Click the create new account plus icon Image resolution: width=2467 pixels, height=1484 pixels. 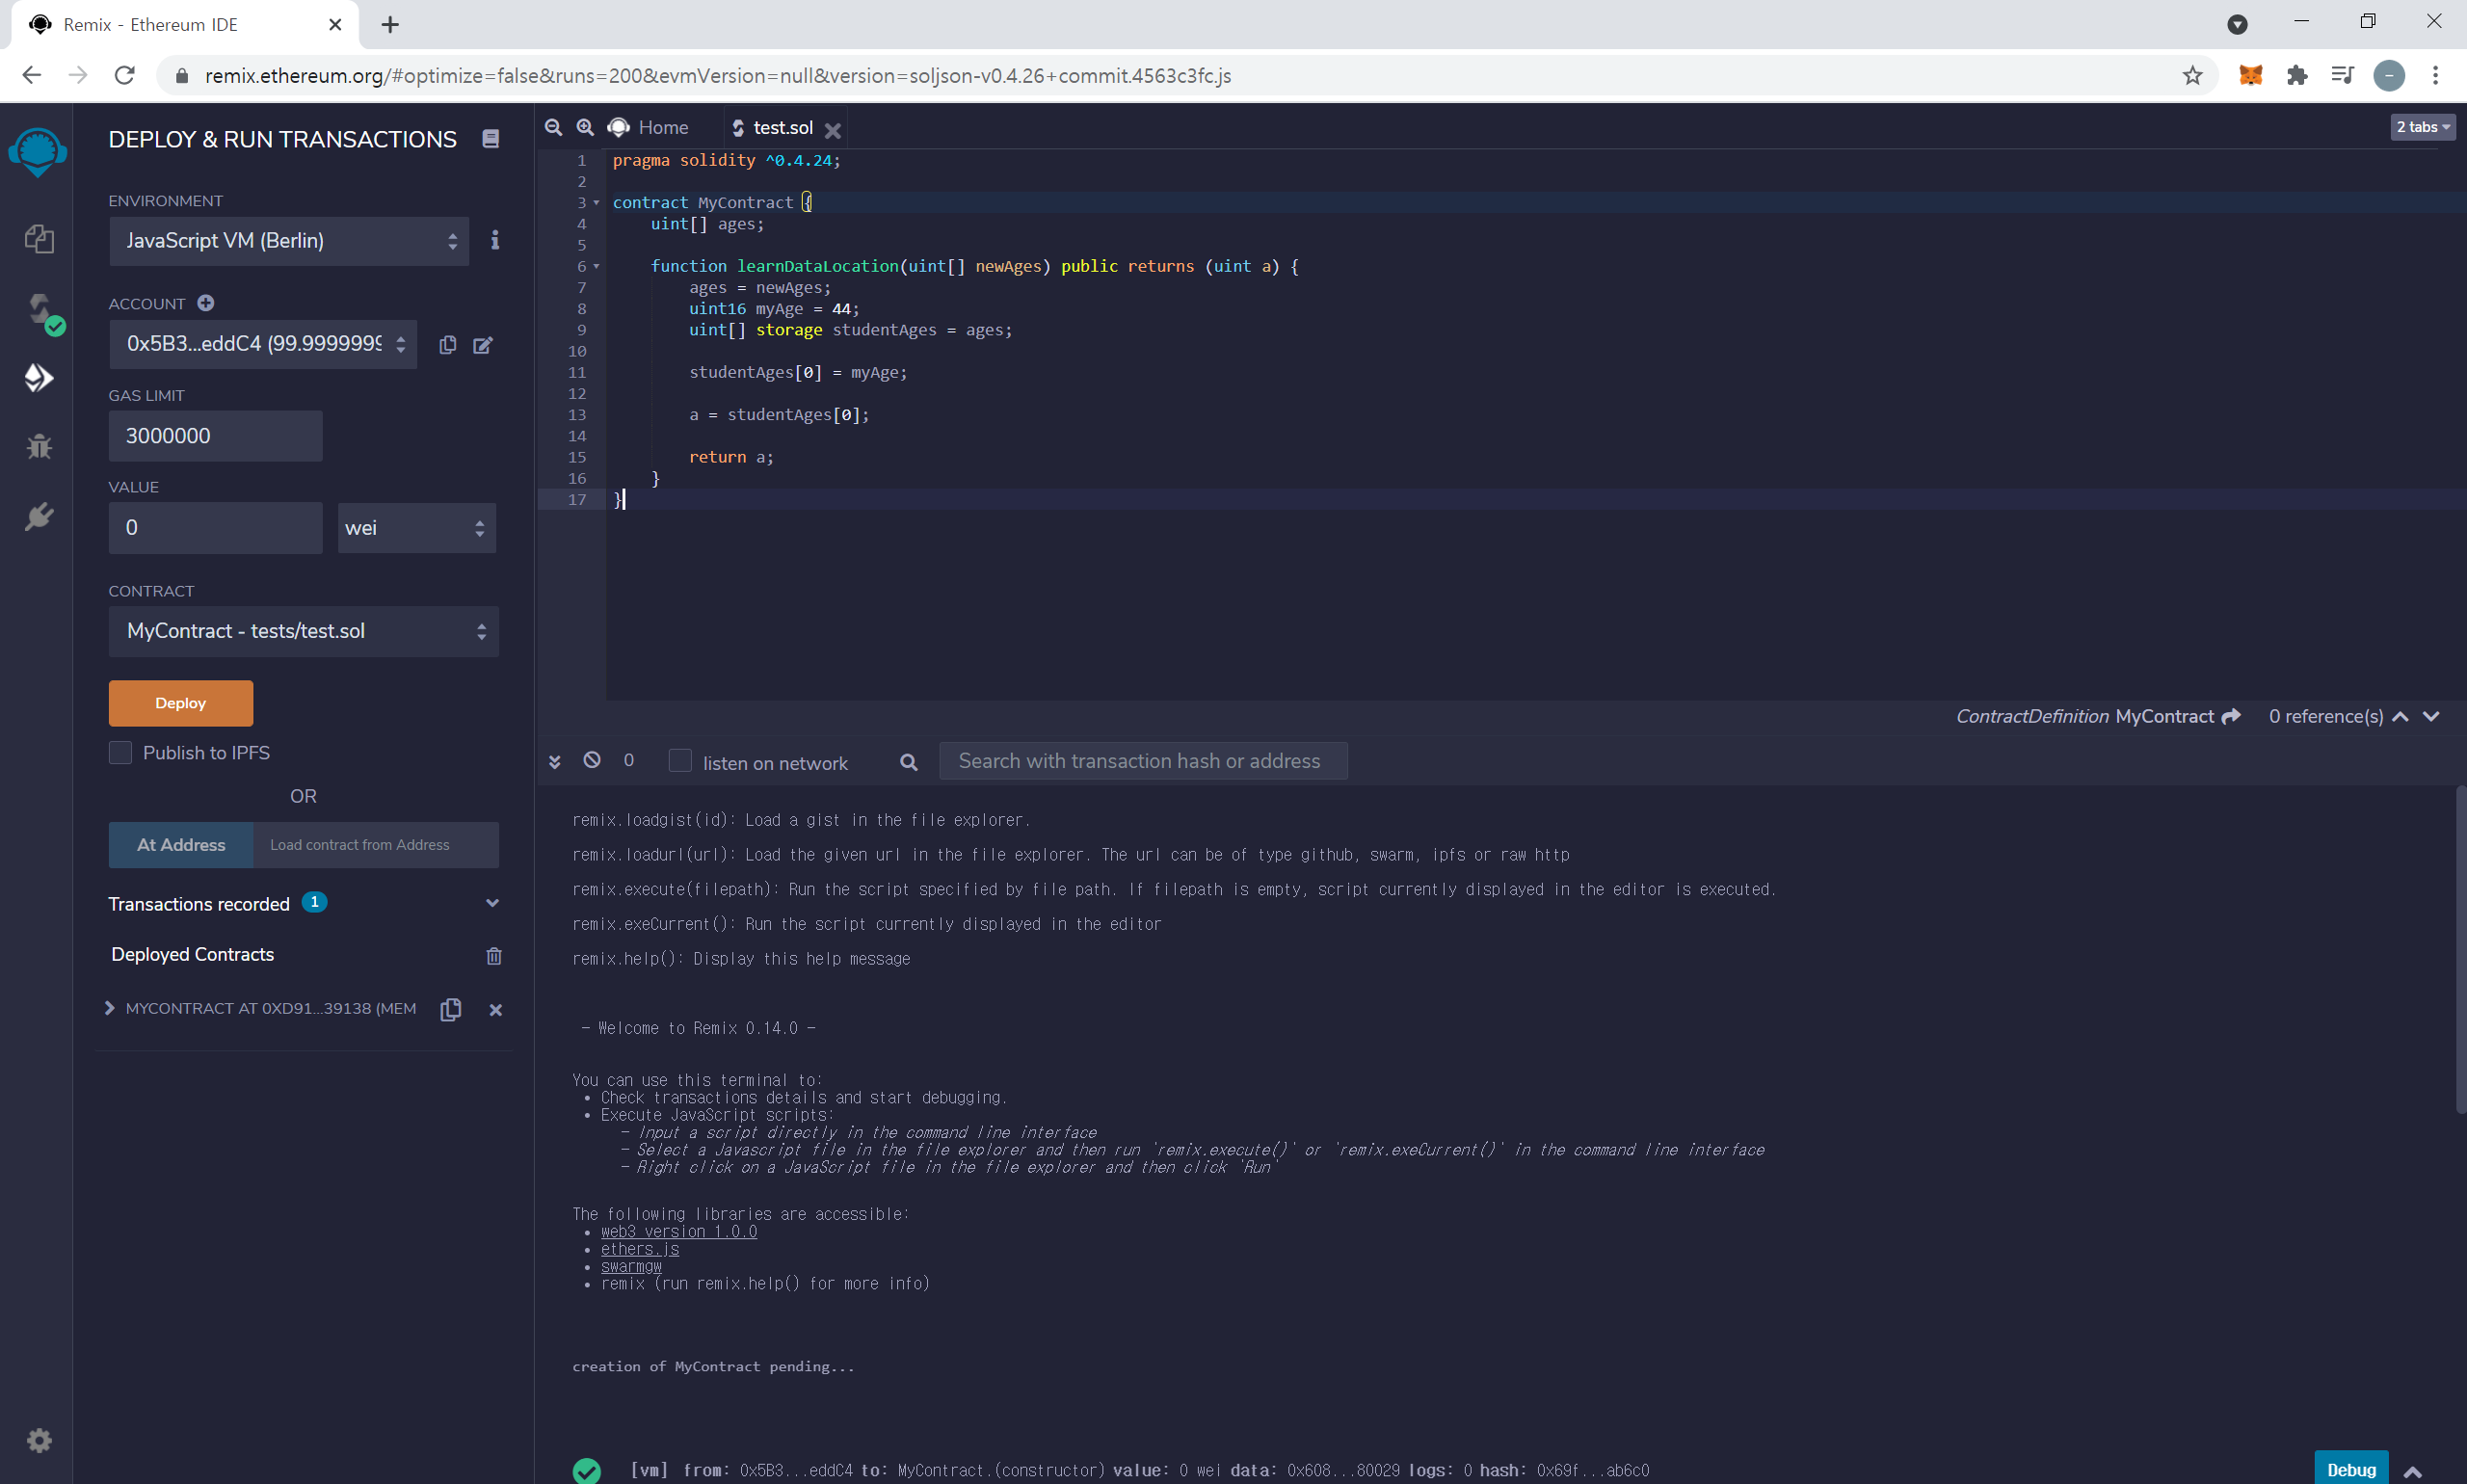(206, 303)
